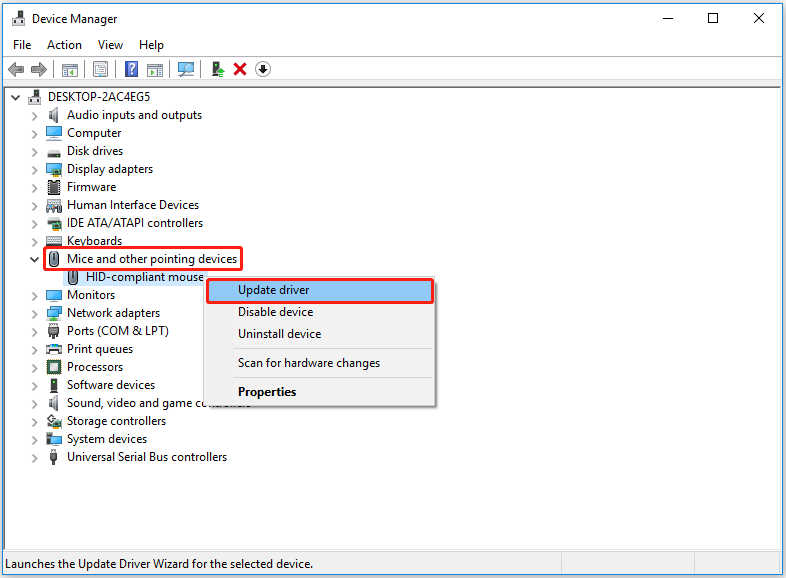Click the Show/Hide Console Tree toolbar icon
Viewport: 786px width, 578px height.
click(70, 70)
